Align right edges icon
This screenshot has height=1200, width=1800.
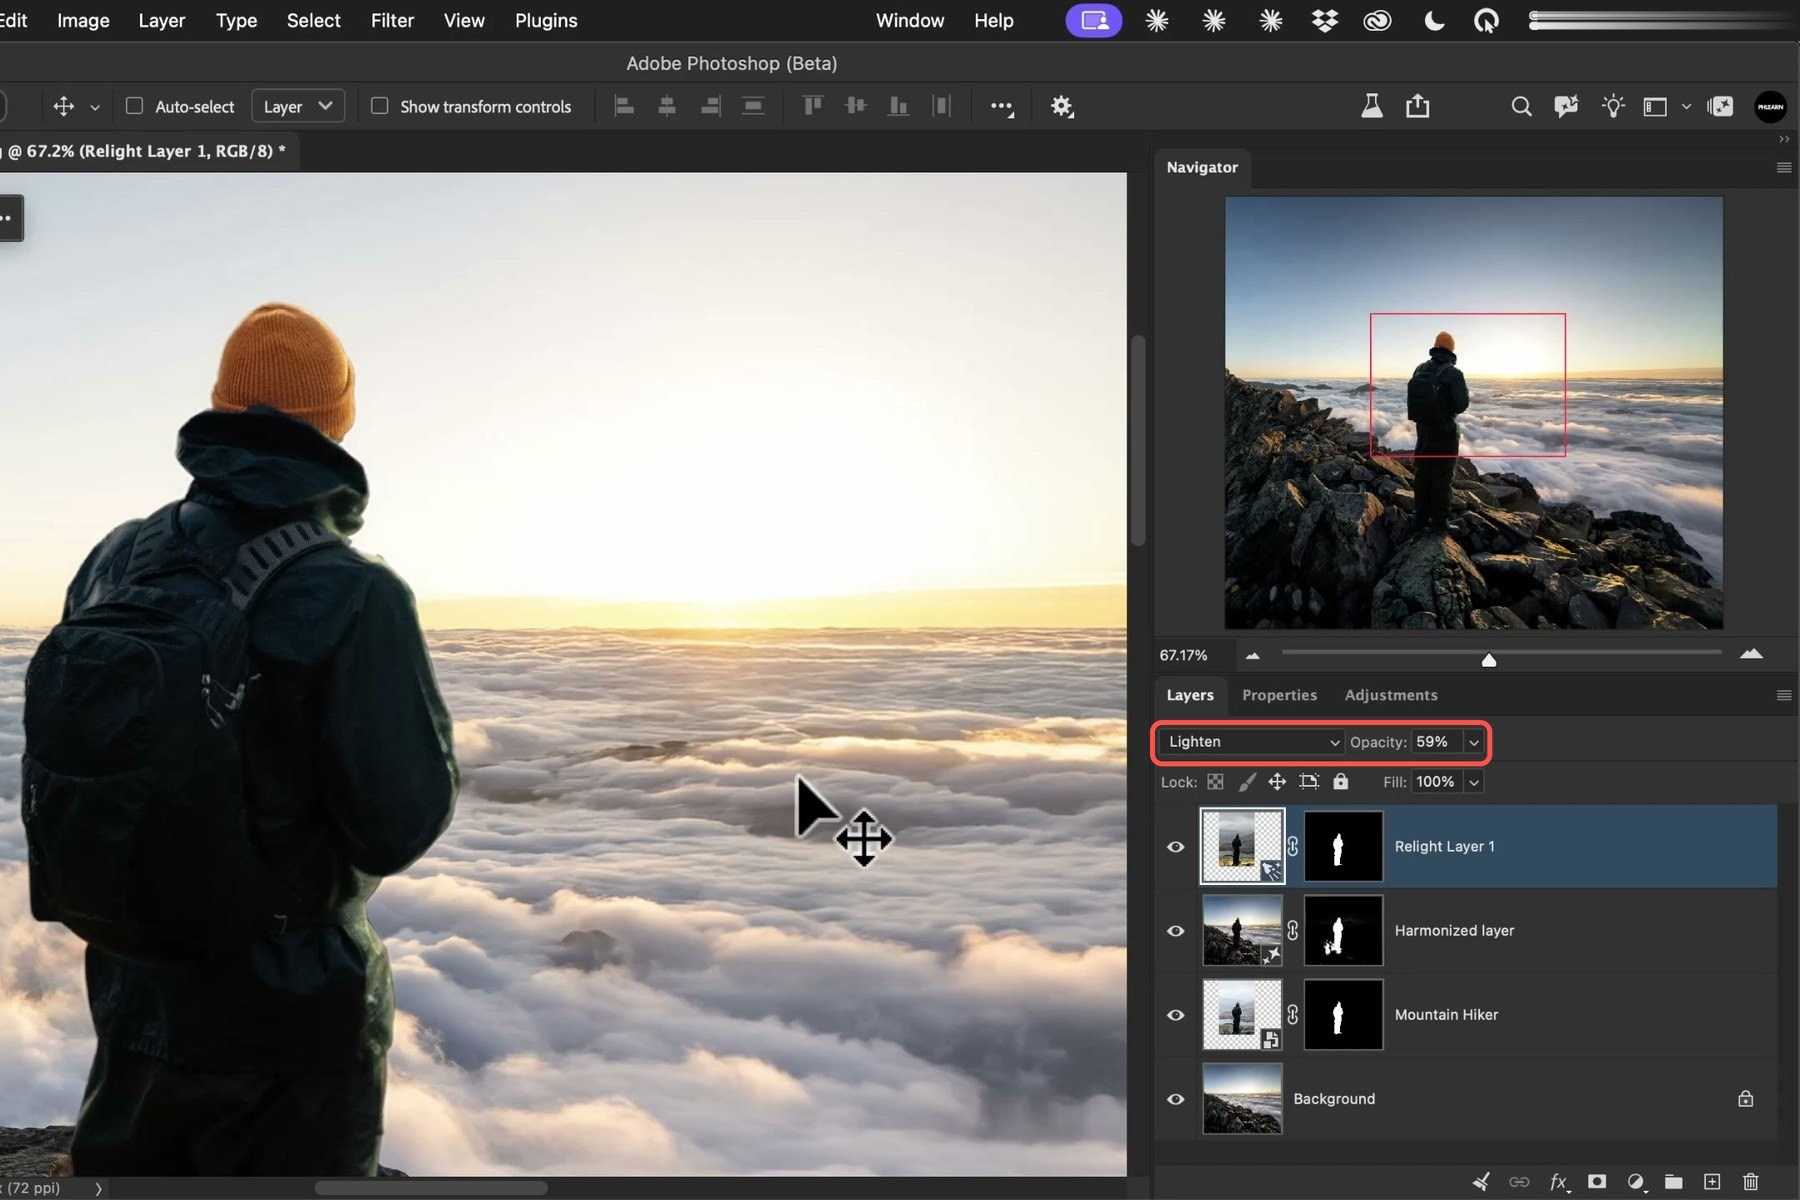[710, 106]
